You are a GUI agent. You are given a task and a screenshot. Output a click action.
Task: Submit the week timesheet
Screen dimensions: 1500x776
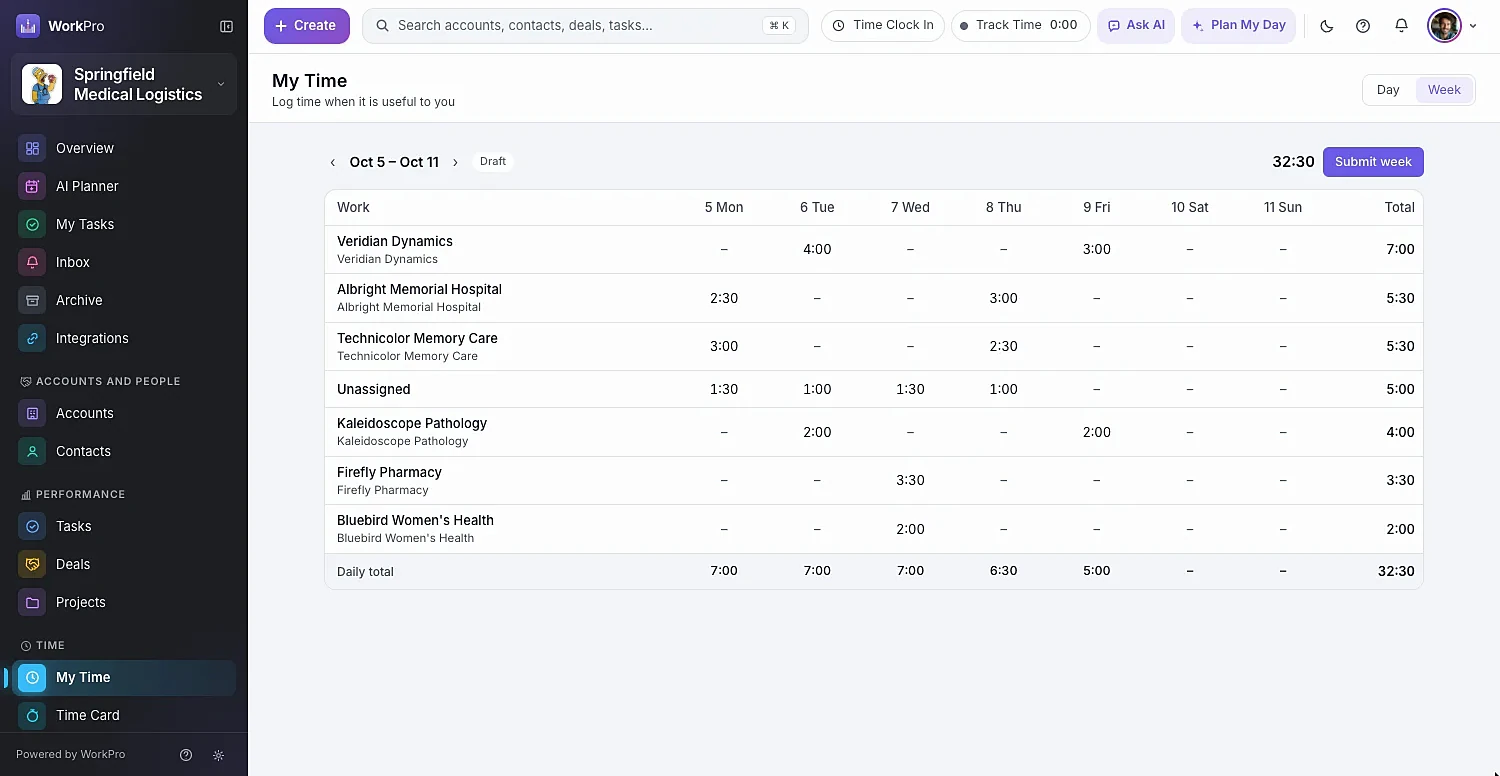tap(1373, 162)
